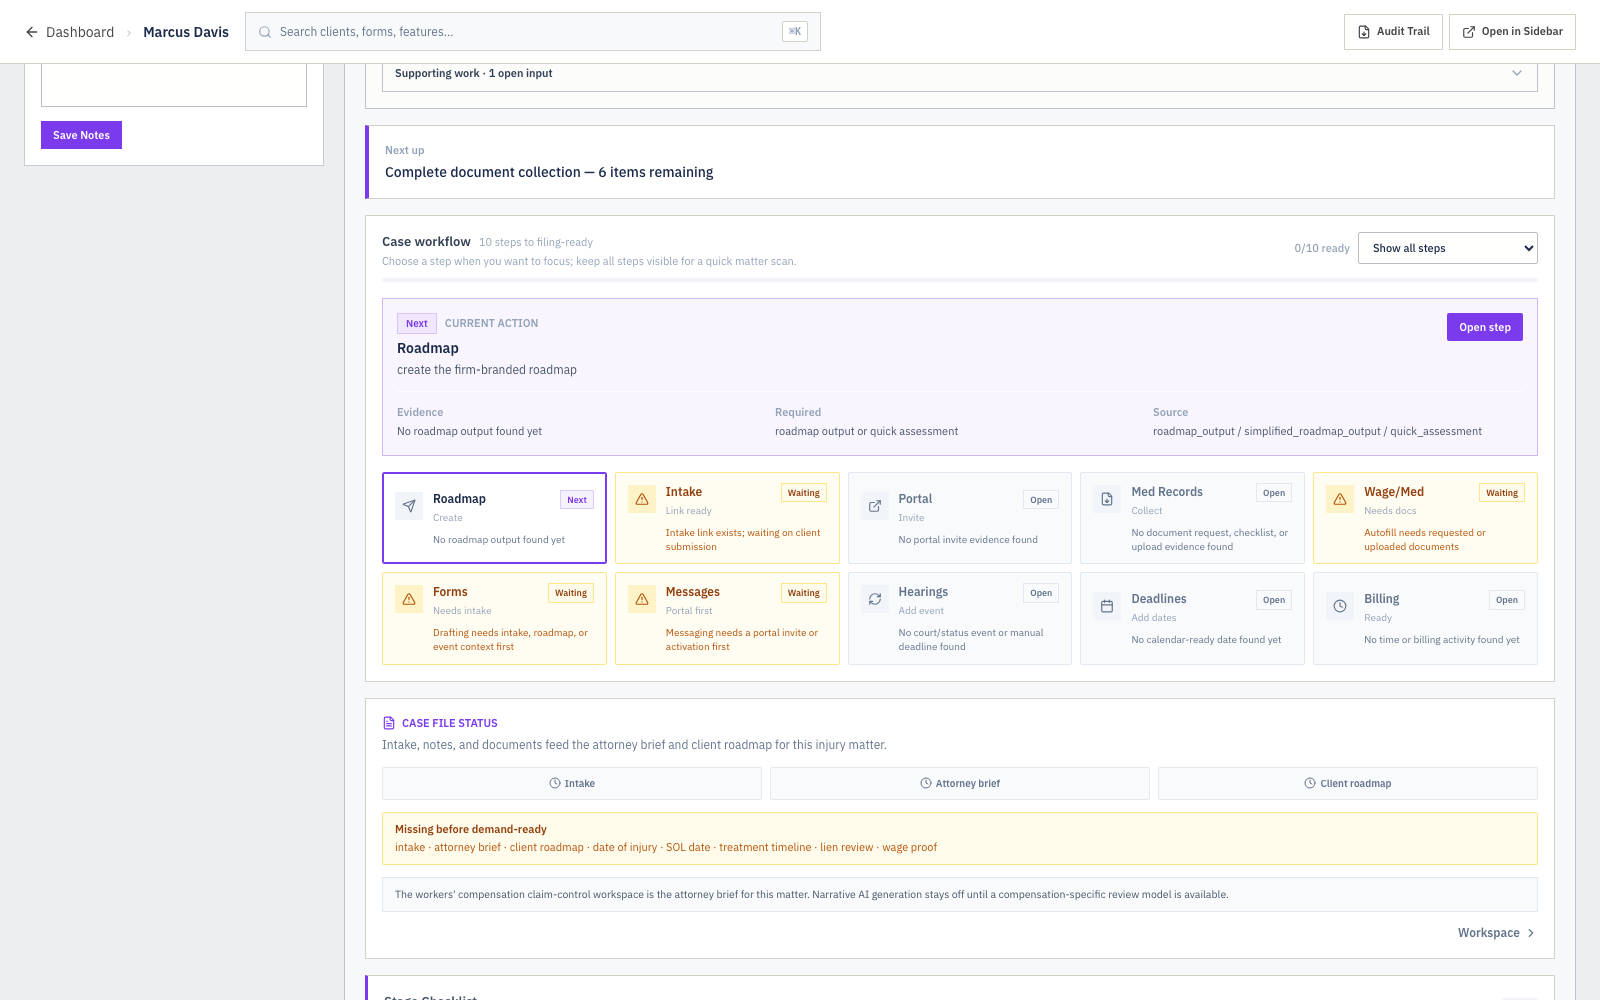
Task: Select the Med Records step card
Action: (x=1192, y=518)
